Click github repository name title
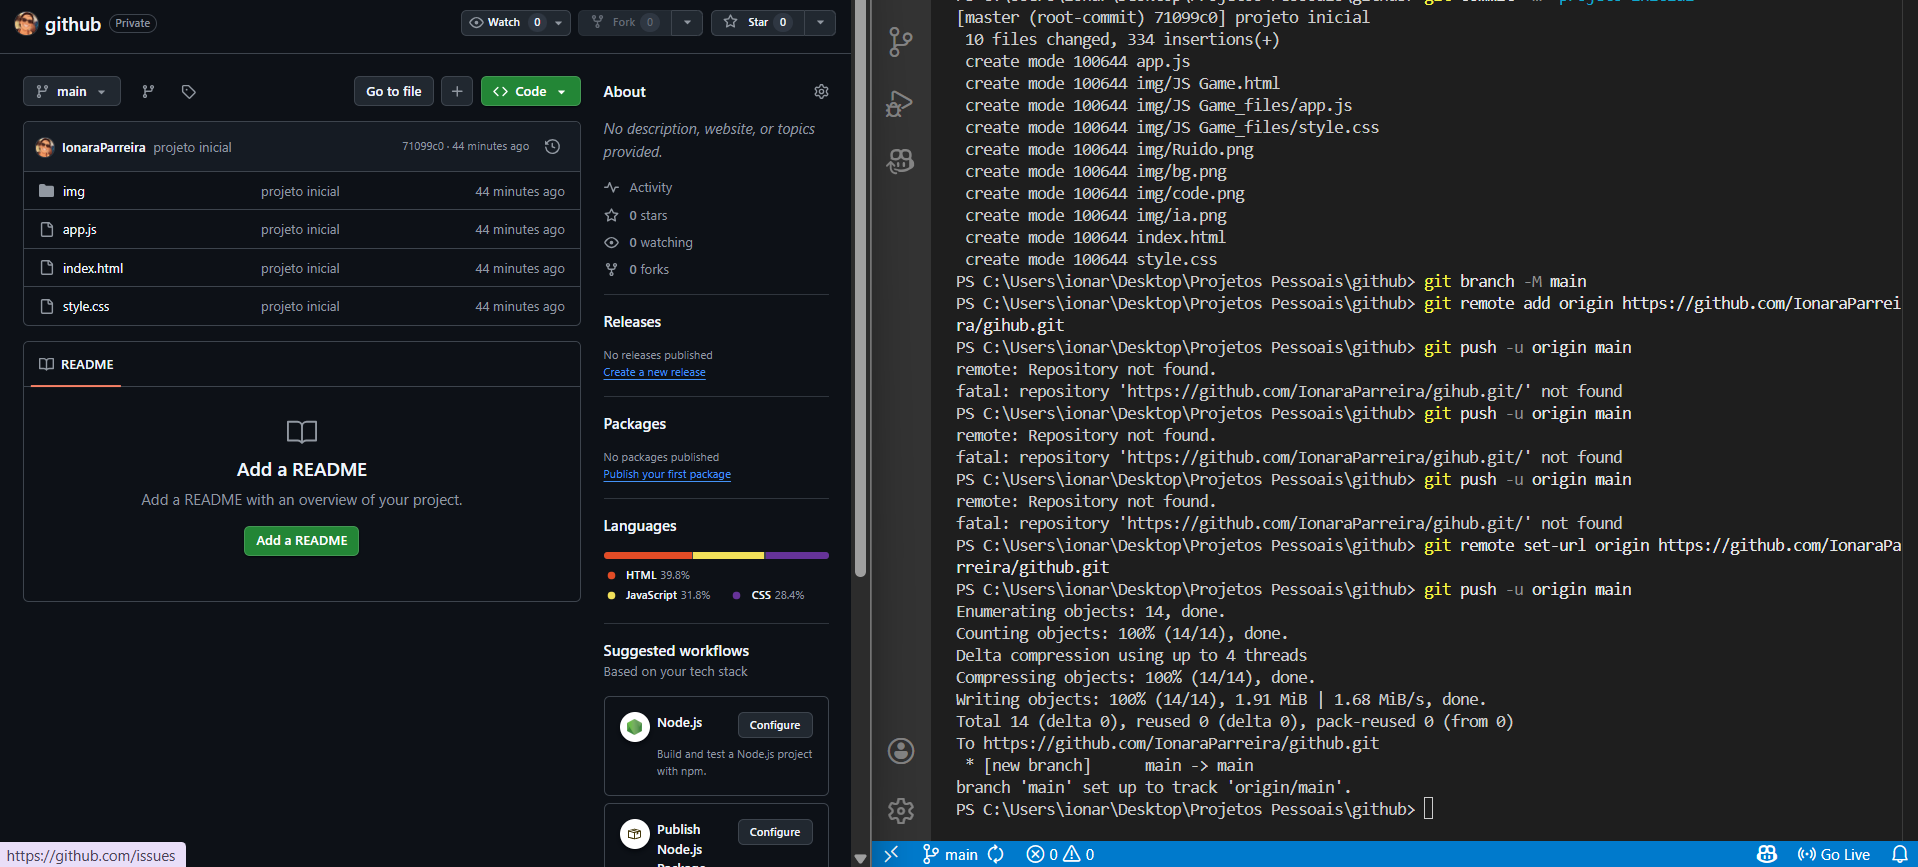Viewport: 1918px width, 867px height. (73, 24)
